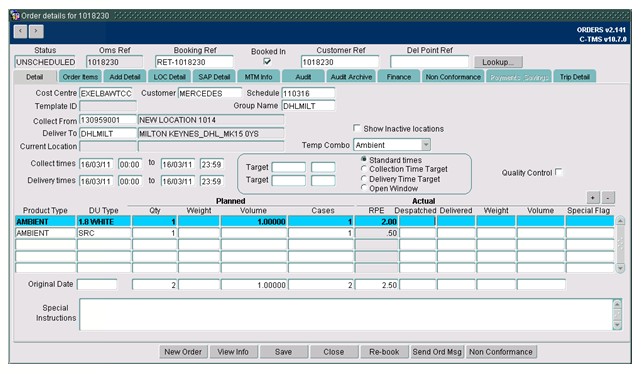Select the 1.8 WHITE DU Type cell
The height and width of the screenshot is (372, 637).
click(x=104, y=222)
